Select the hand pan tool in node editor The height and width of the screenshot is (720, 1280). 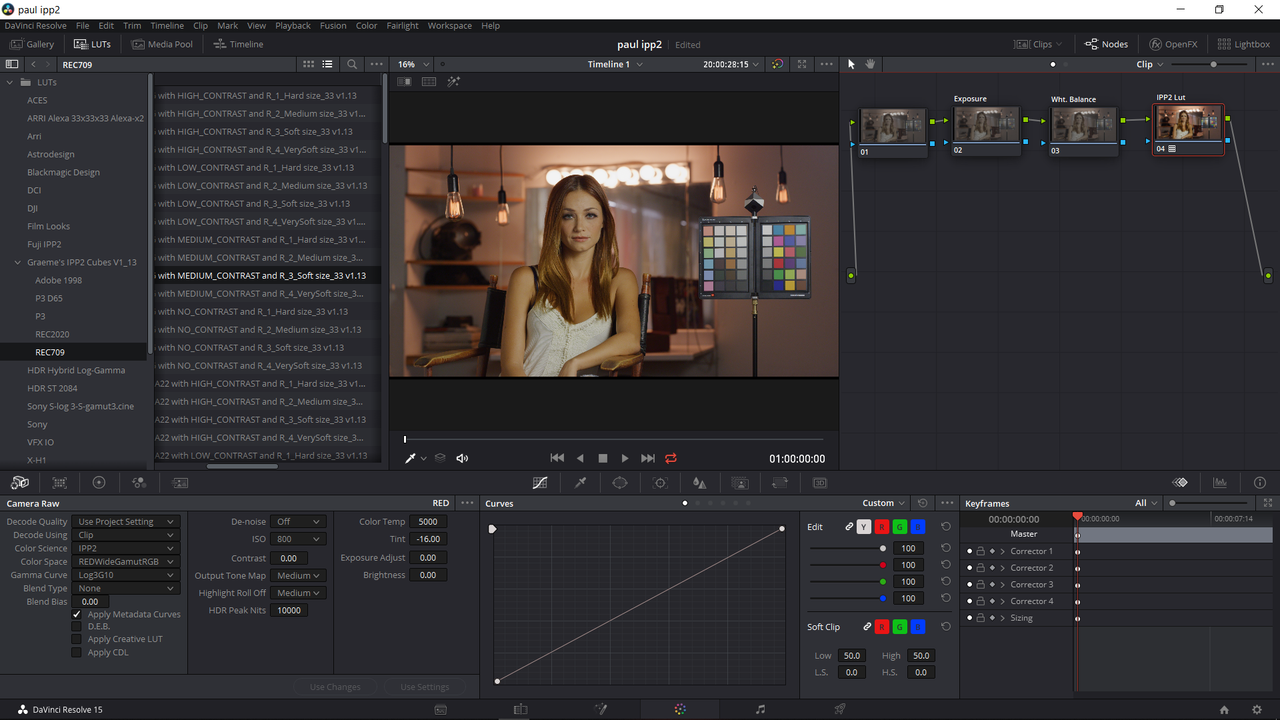click(871, 64)
